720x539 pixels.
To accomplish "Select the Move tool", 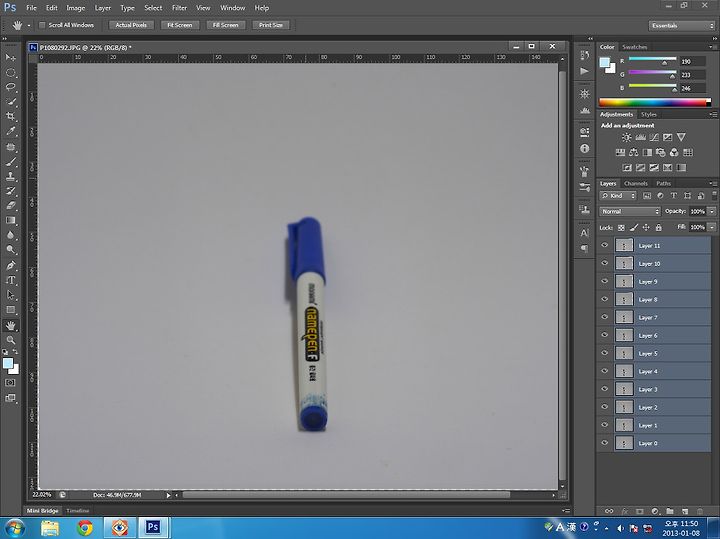I will (x=10, y=57).
